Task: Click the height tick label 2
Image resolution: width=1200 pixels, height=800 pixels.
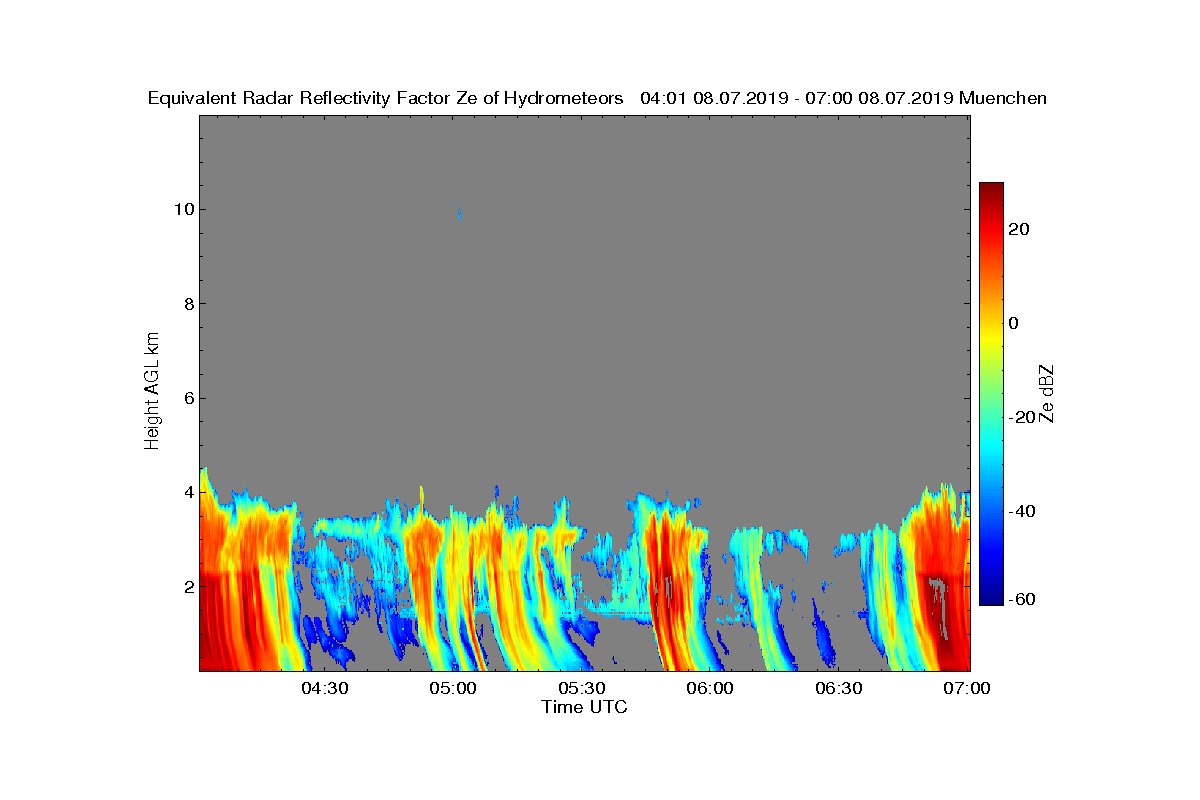Action: [188, 586]
